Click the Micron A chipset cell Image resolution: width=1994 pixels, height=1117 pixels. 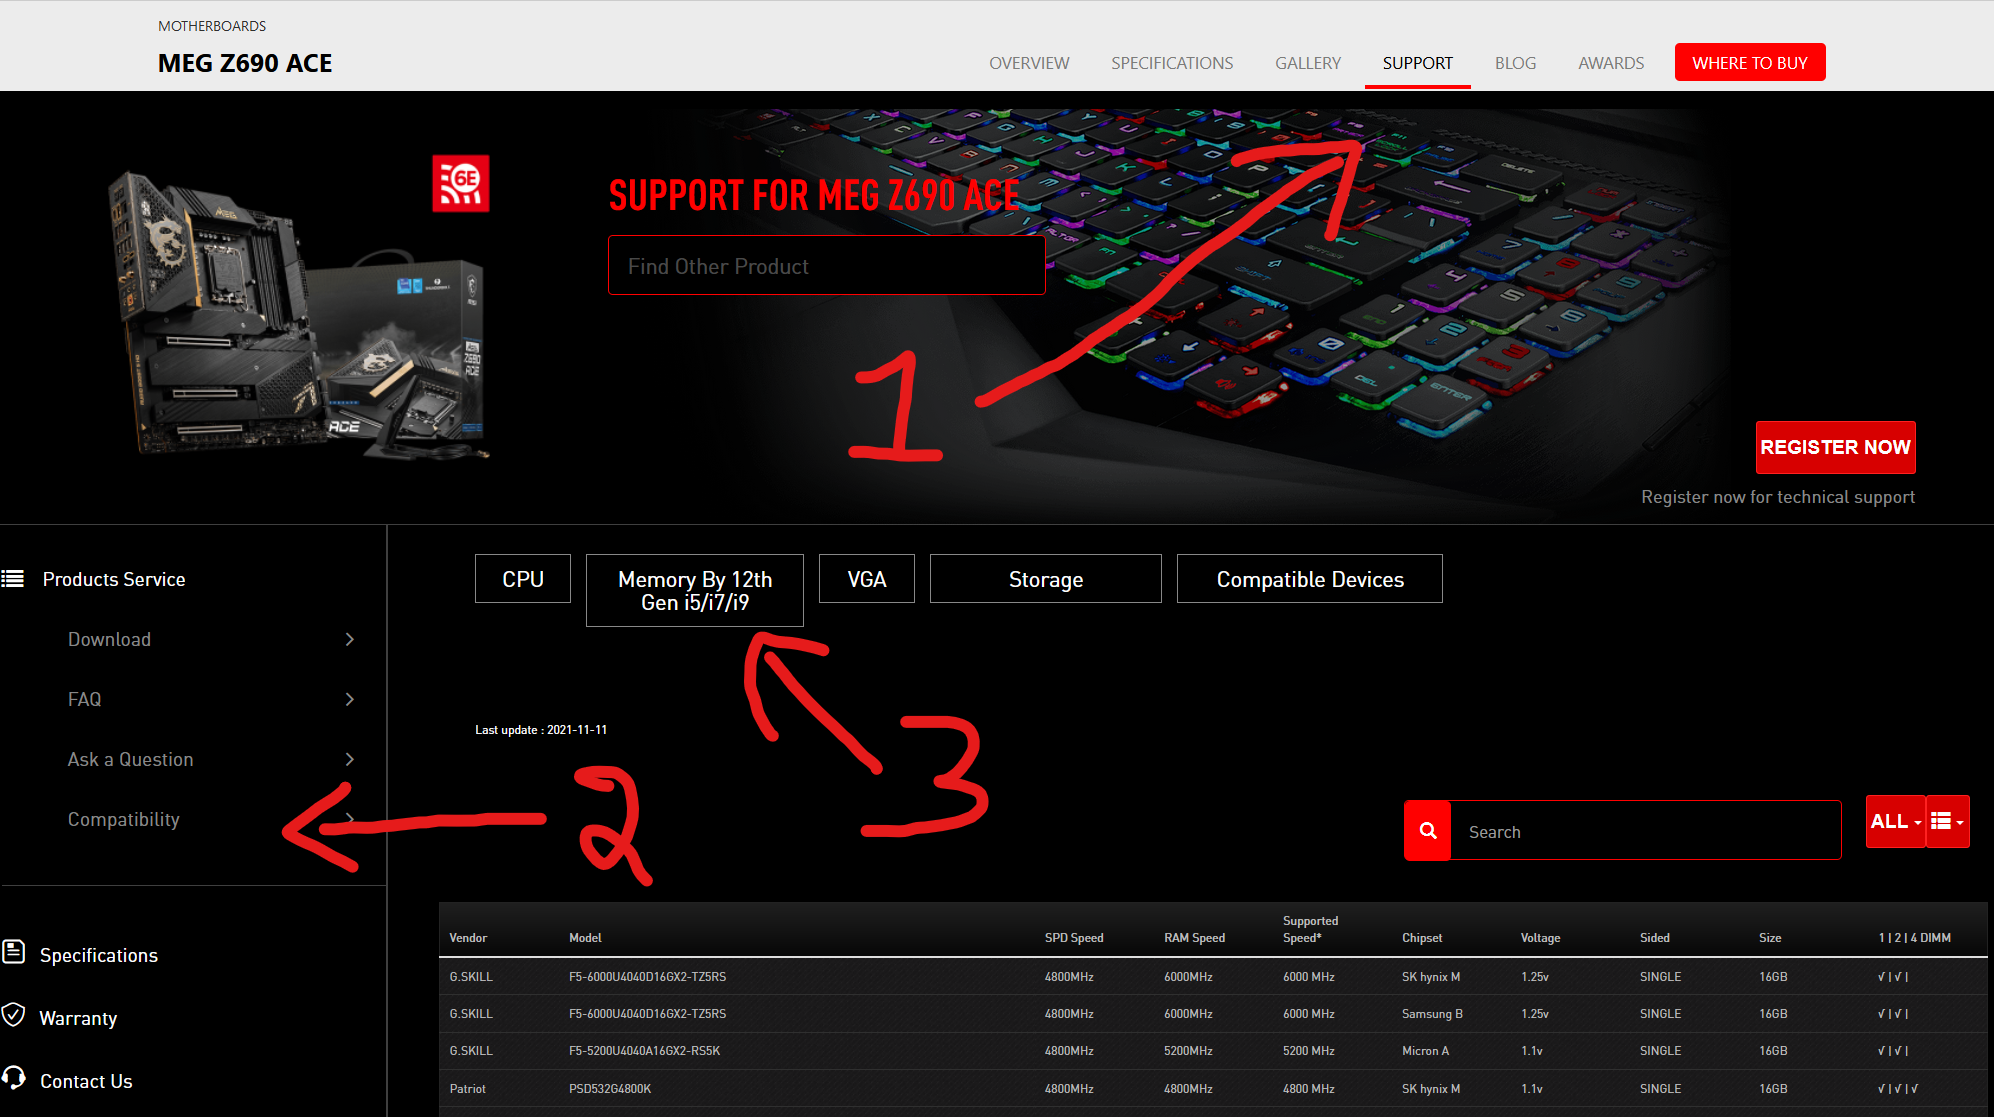tap(1425, 1051)
